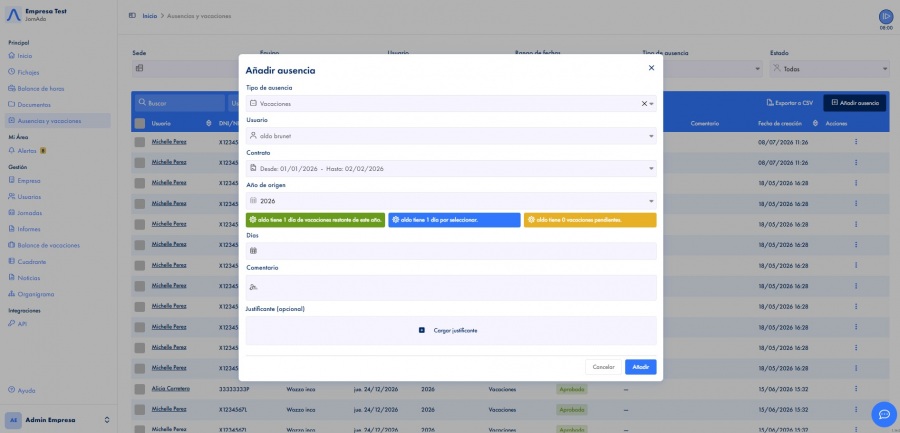Click the Cancelar button
This screenshot has width=900, height=433.
point(603,367)
